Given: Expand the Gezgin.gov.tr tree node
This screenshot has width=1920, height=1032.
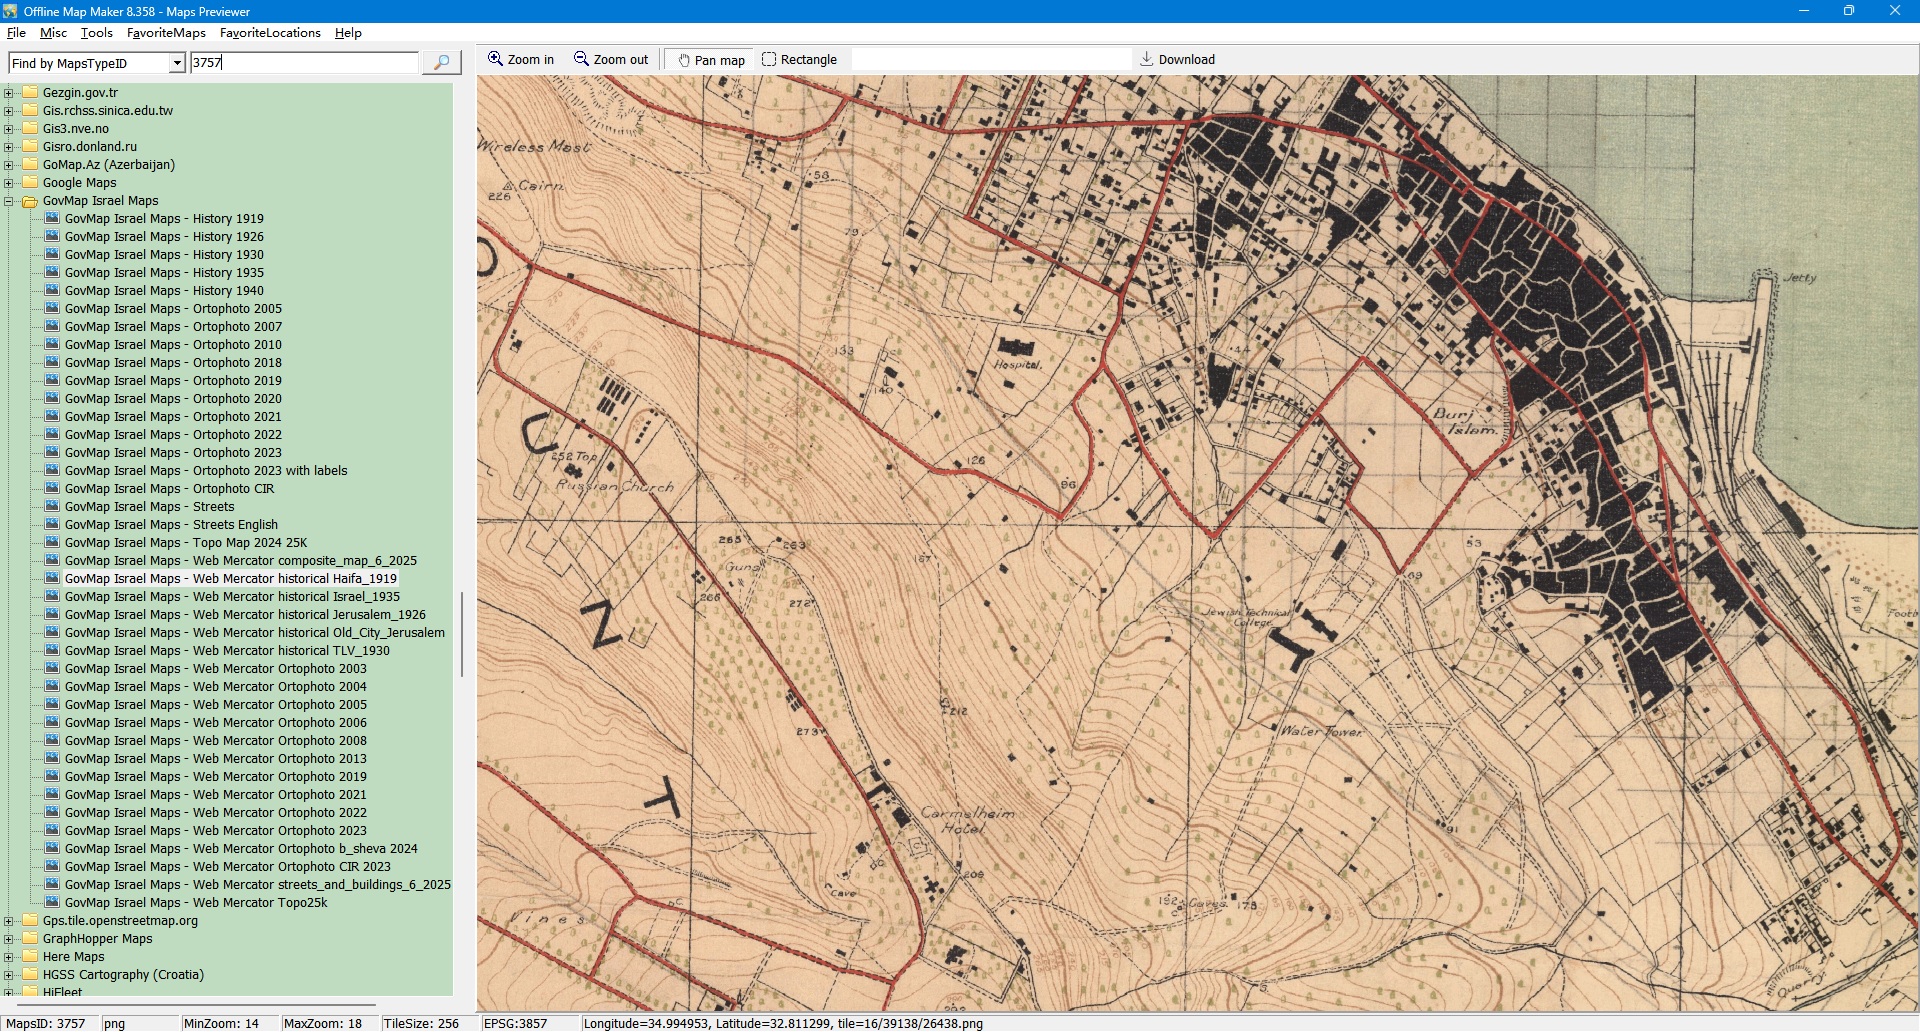Looking at the screenshot, I should coord(9,93).
